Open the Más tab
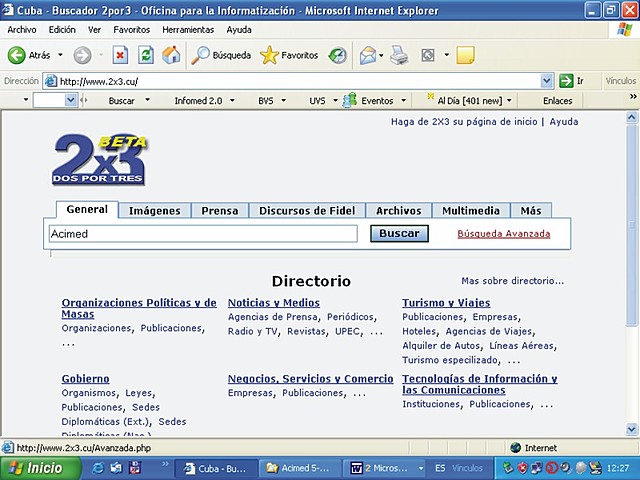 point(531,211)
